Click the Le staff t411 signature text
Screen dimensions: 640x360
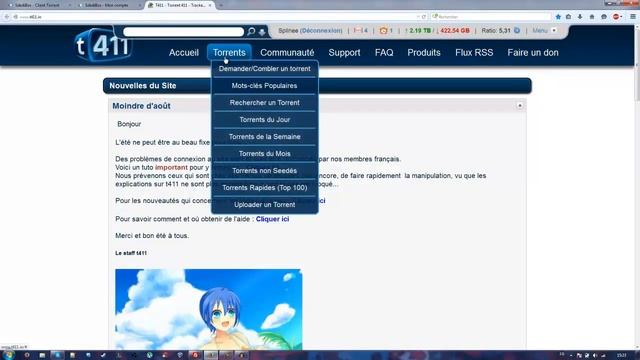click(x=131, y=253)
